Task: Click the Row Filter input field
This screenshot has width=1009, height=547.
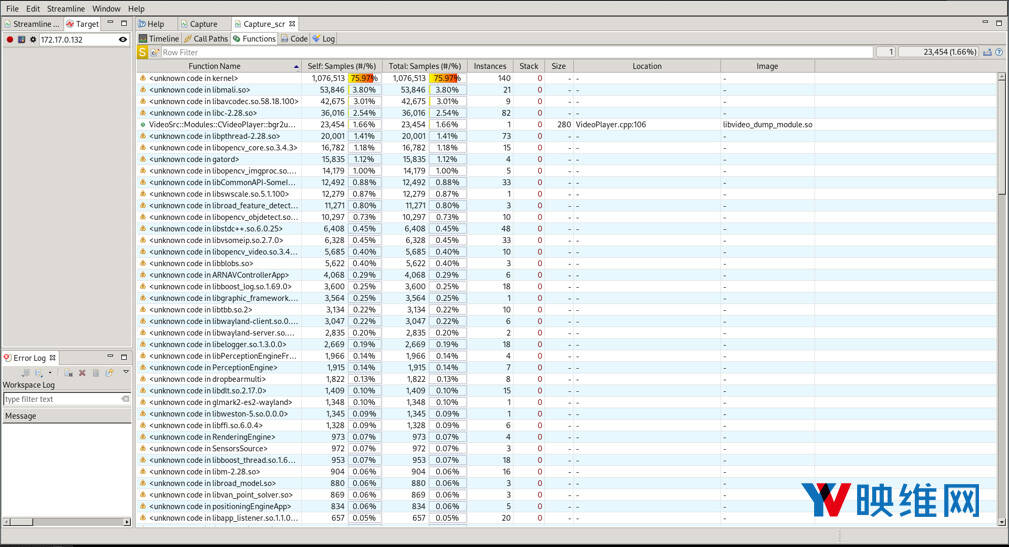Action: tap(500, 52)
